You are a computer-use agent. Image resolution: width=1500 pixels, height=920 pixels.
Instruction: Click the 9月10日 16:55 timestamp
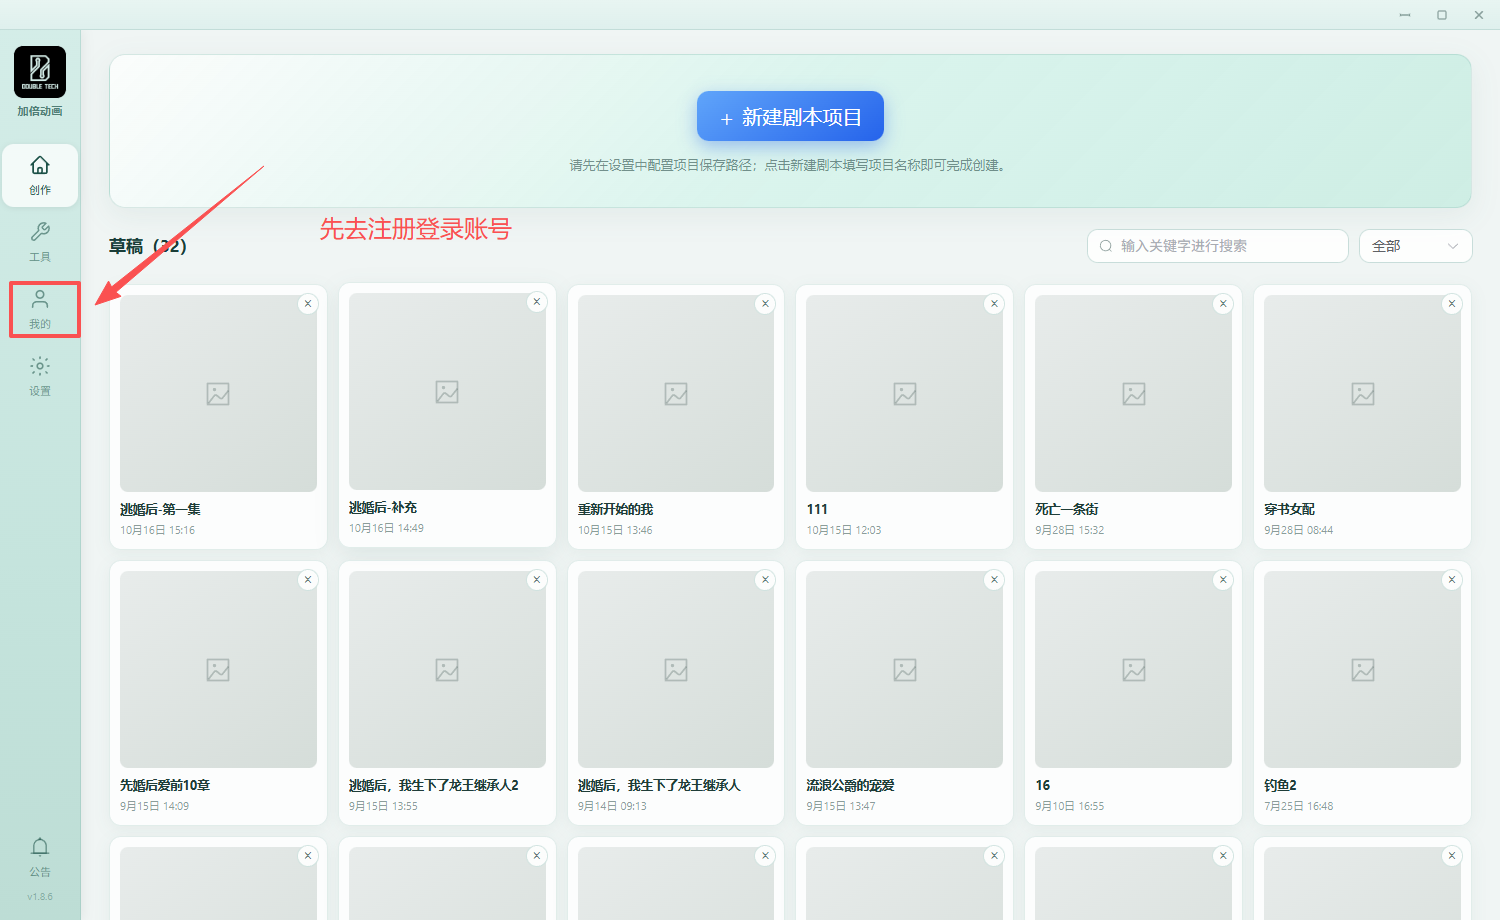(1070, 806)
